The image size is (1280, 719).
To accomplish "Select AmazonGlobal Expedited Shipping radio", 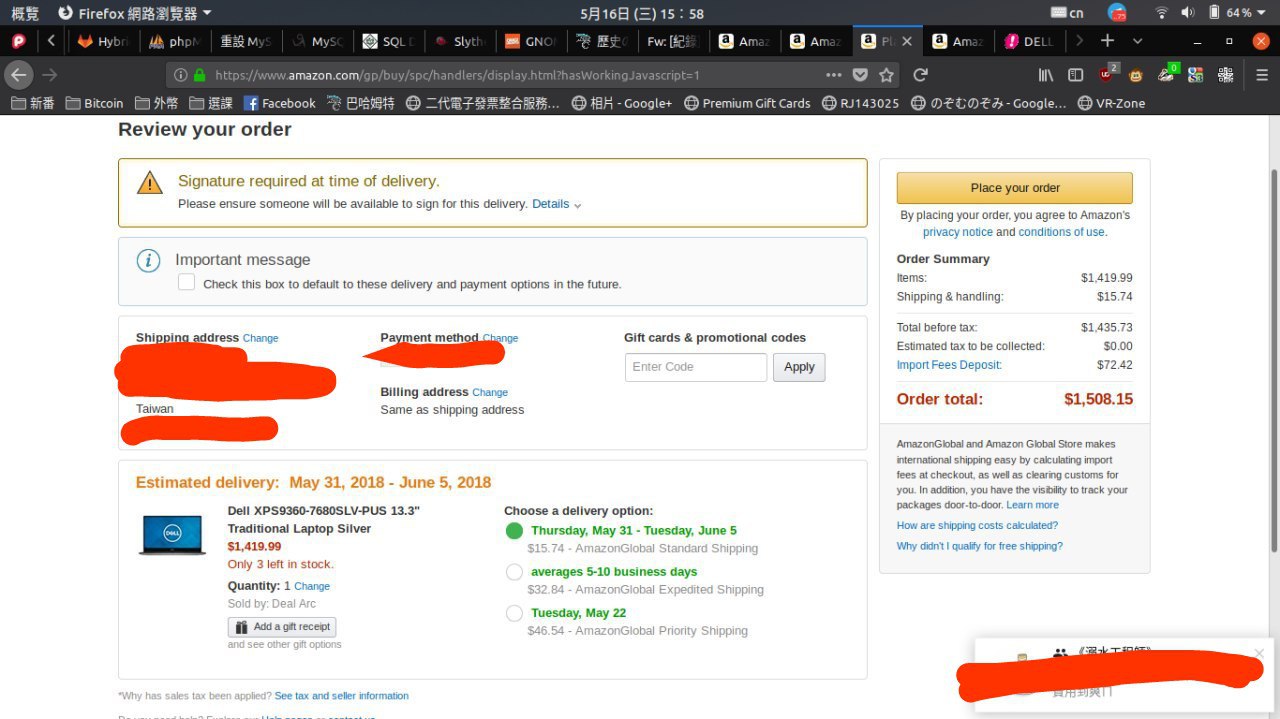I will tap(514, 572).
